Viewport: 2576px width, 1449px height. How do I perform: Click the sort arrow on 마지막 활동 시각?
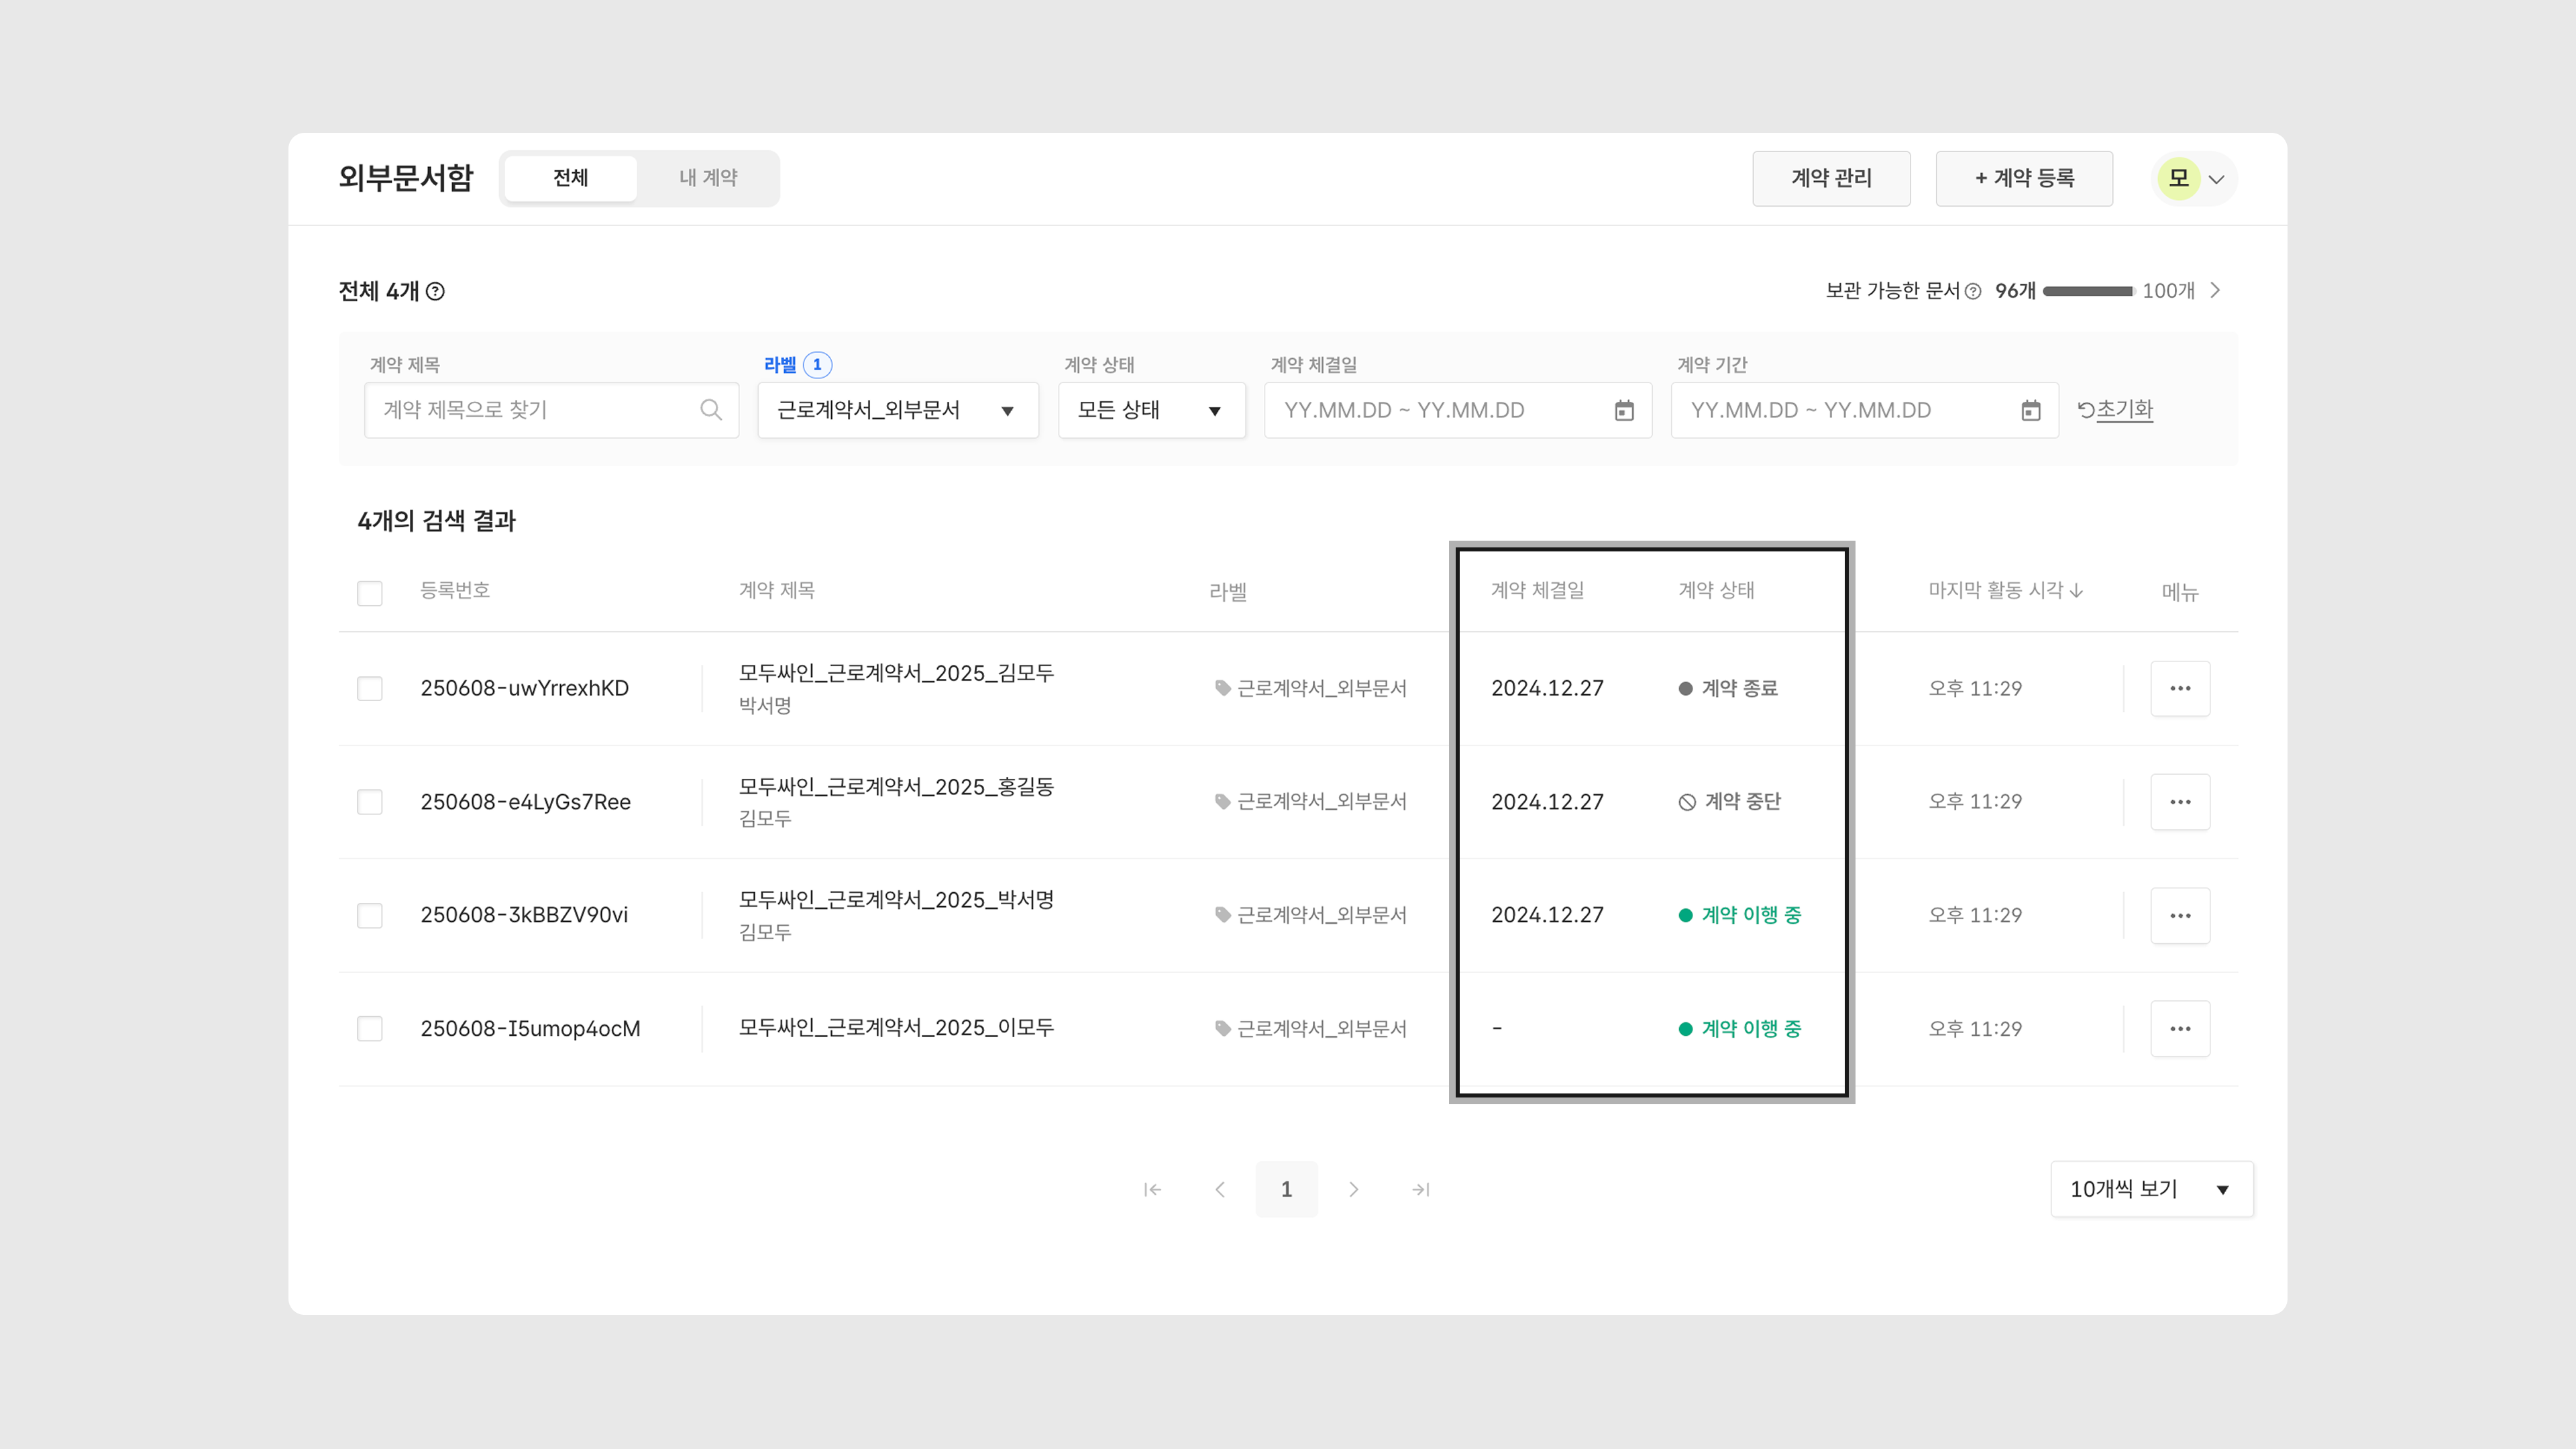2077,590
